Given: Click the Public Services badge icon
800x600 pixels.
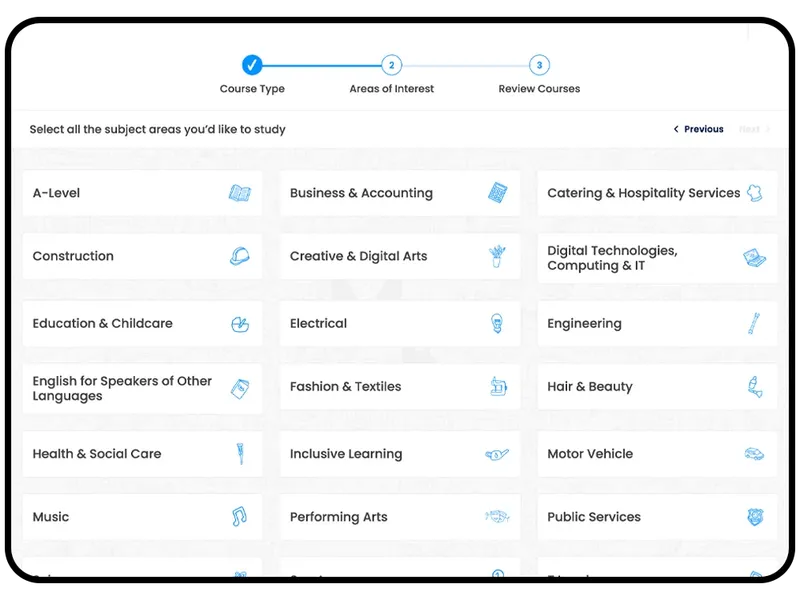Looking at the screenshot, I should [755, 517].
